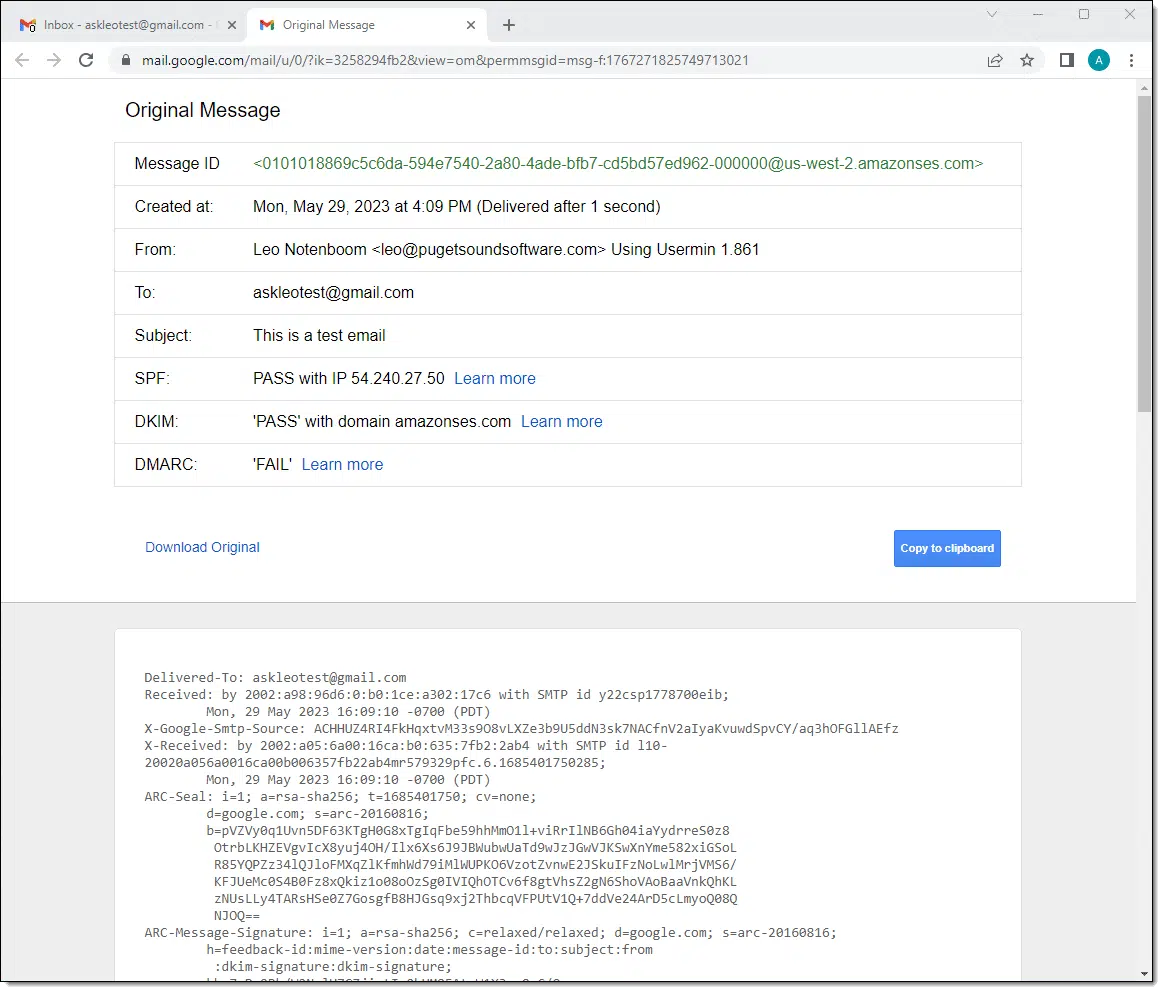
Task: Click the vertical page scrollbar
Action: 1145,250
